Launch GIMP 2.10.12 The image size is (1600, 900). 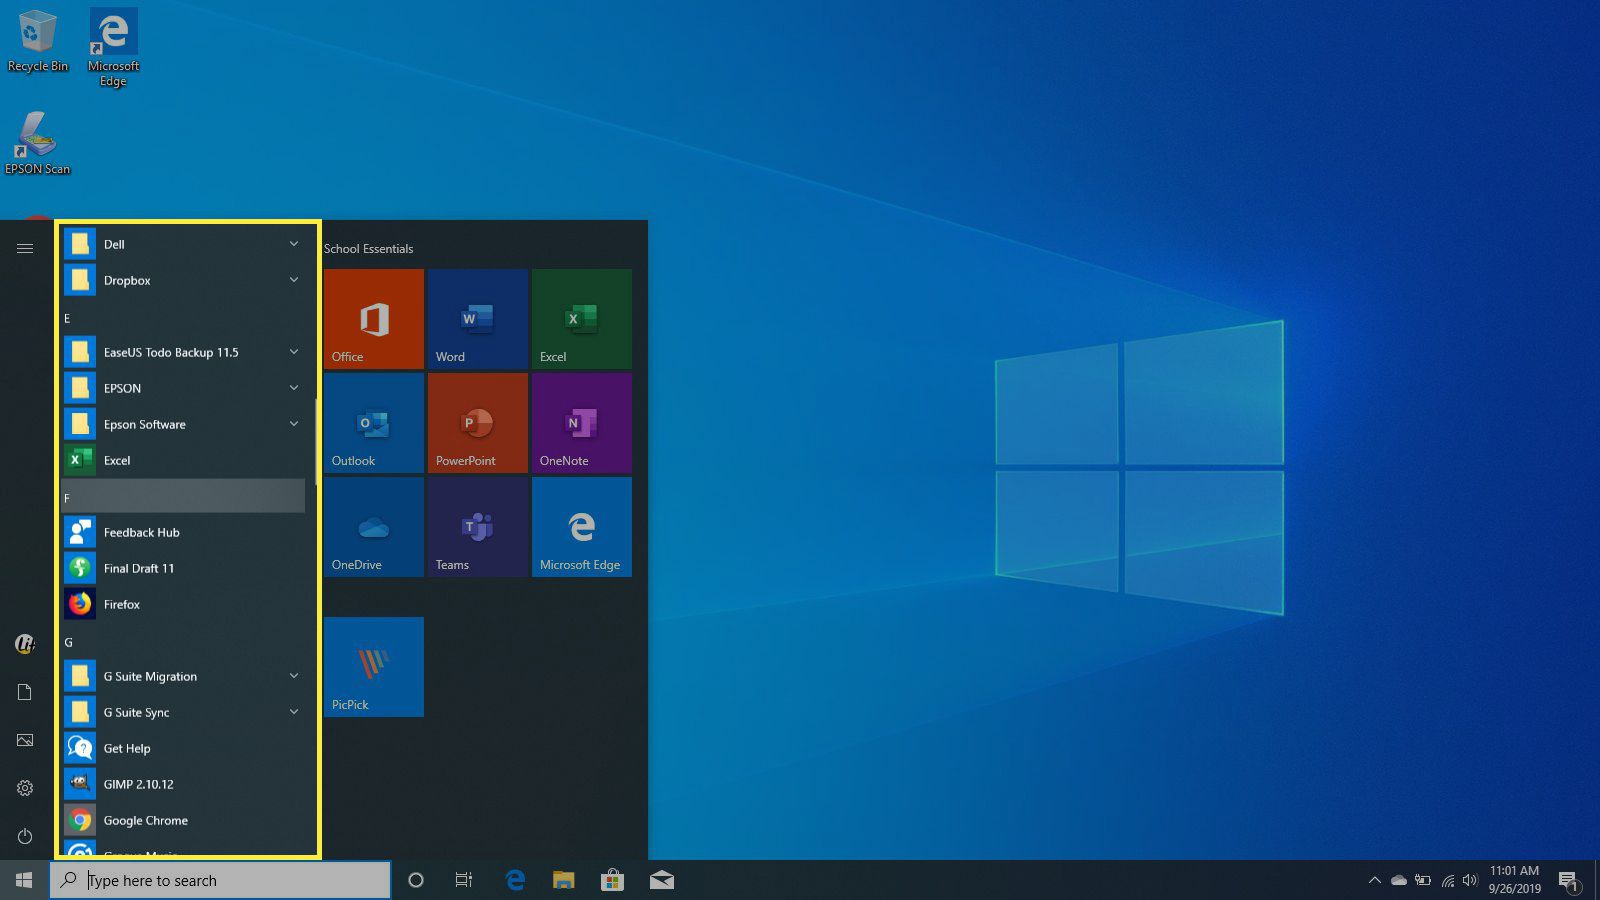[184, 784]
